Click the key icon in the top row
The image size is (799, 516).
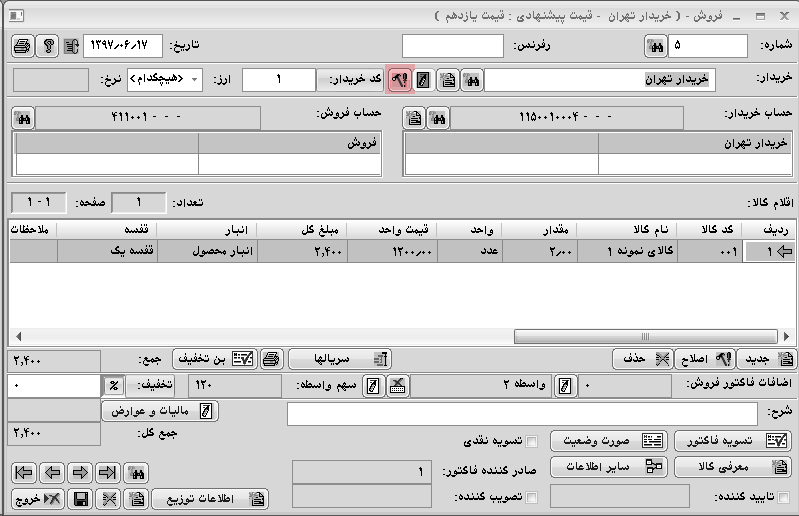click(47, 46)
